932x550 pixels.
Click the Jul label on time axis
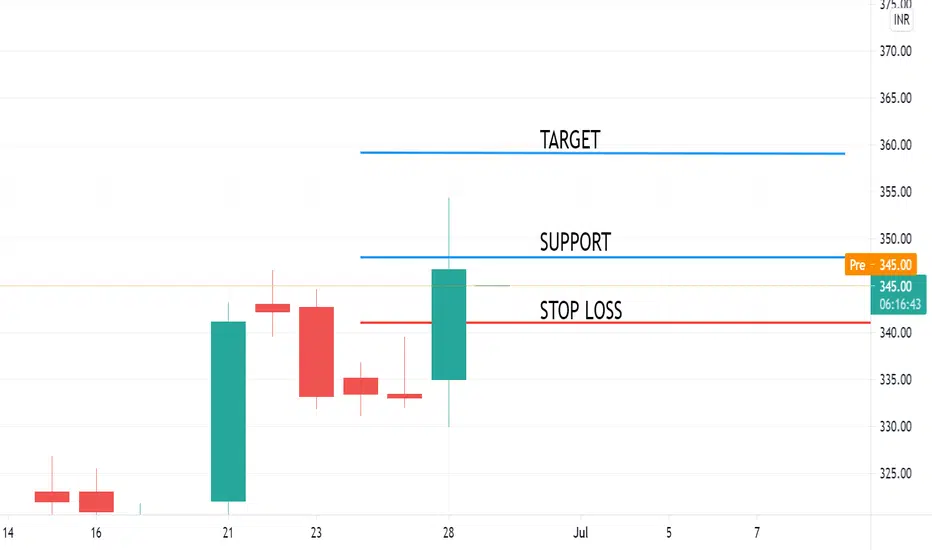581,533
